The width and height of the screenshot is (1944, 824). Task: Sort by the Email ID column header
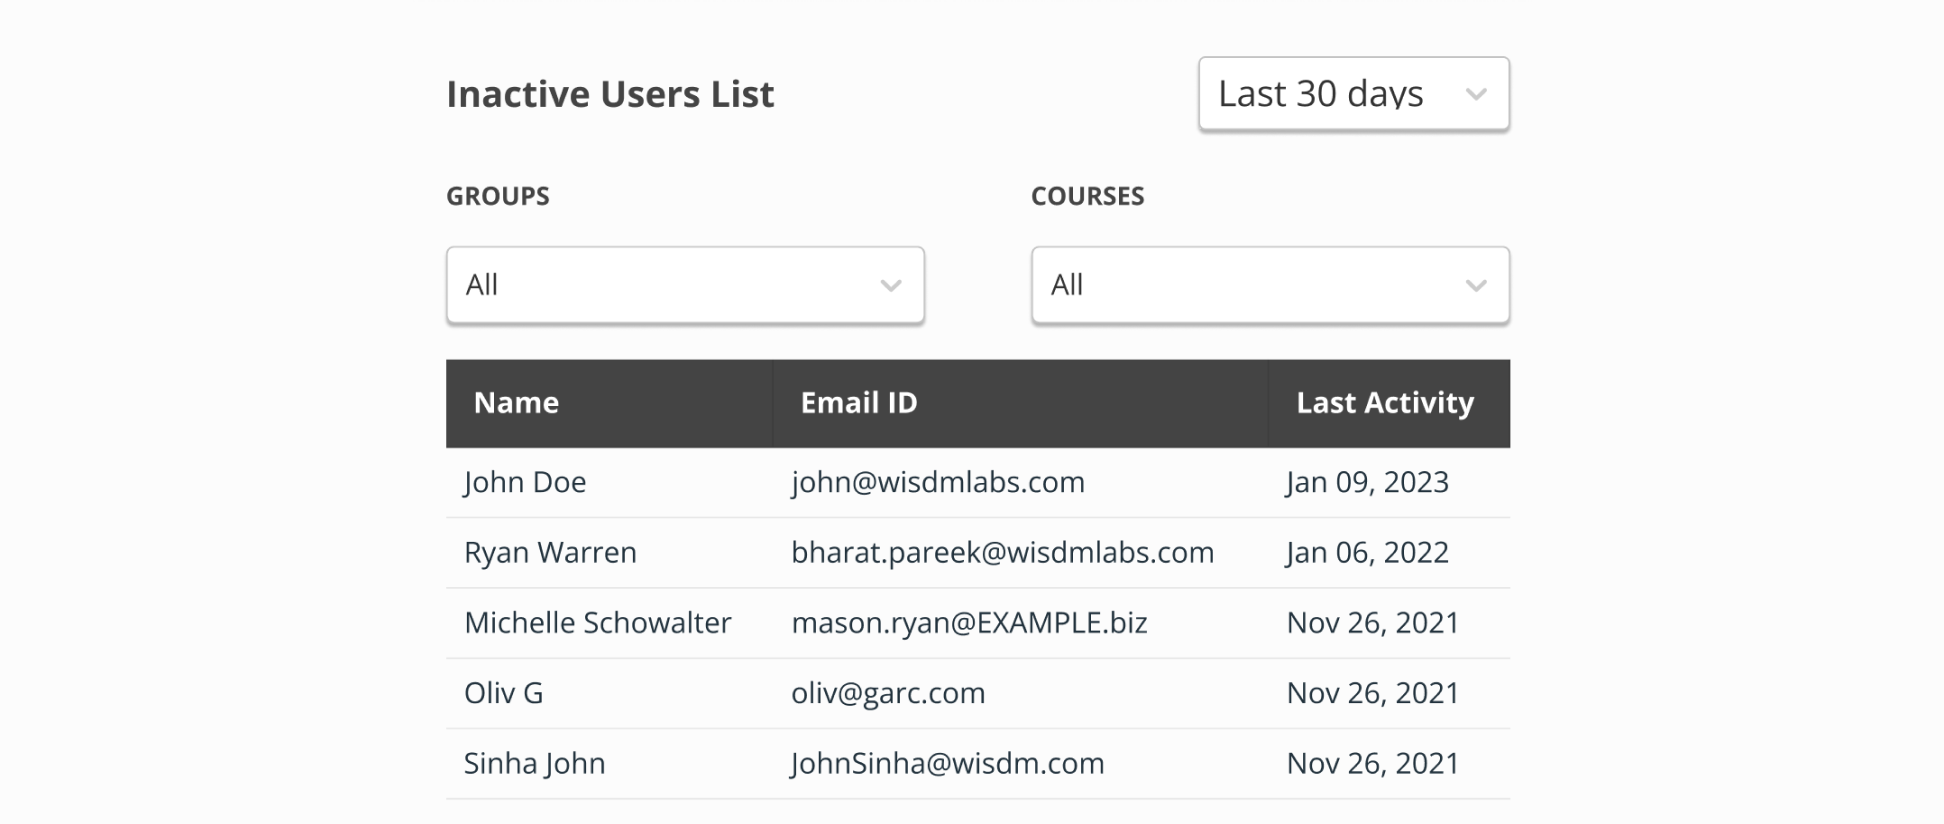858,403
